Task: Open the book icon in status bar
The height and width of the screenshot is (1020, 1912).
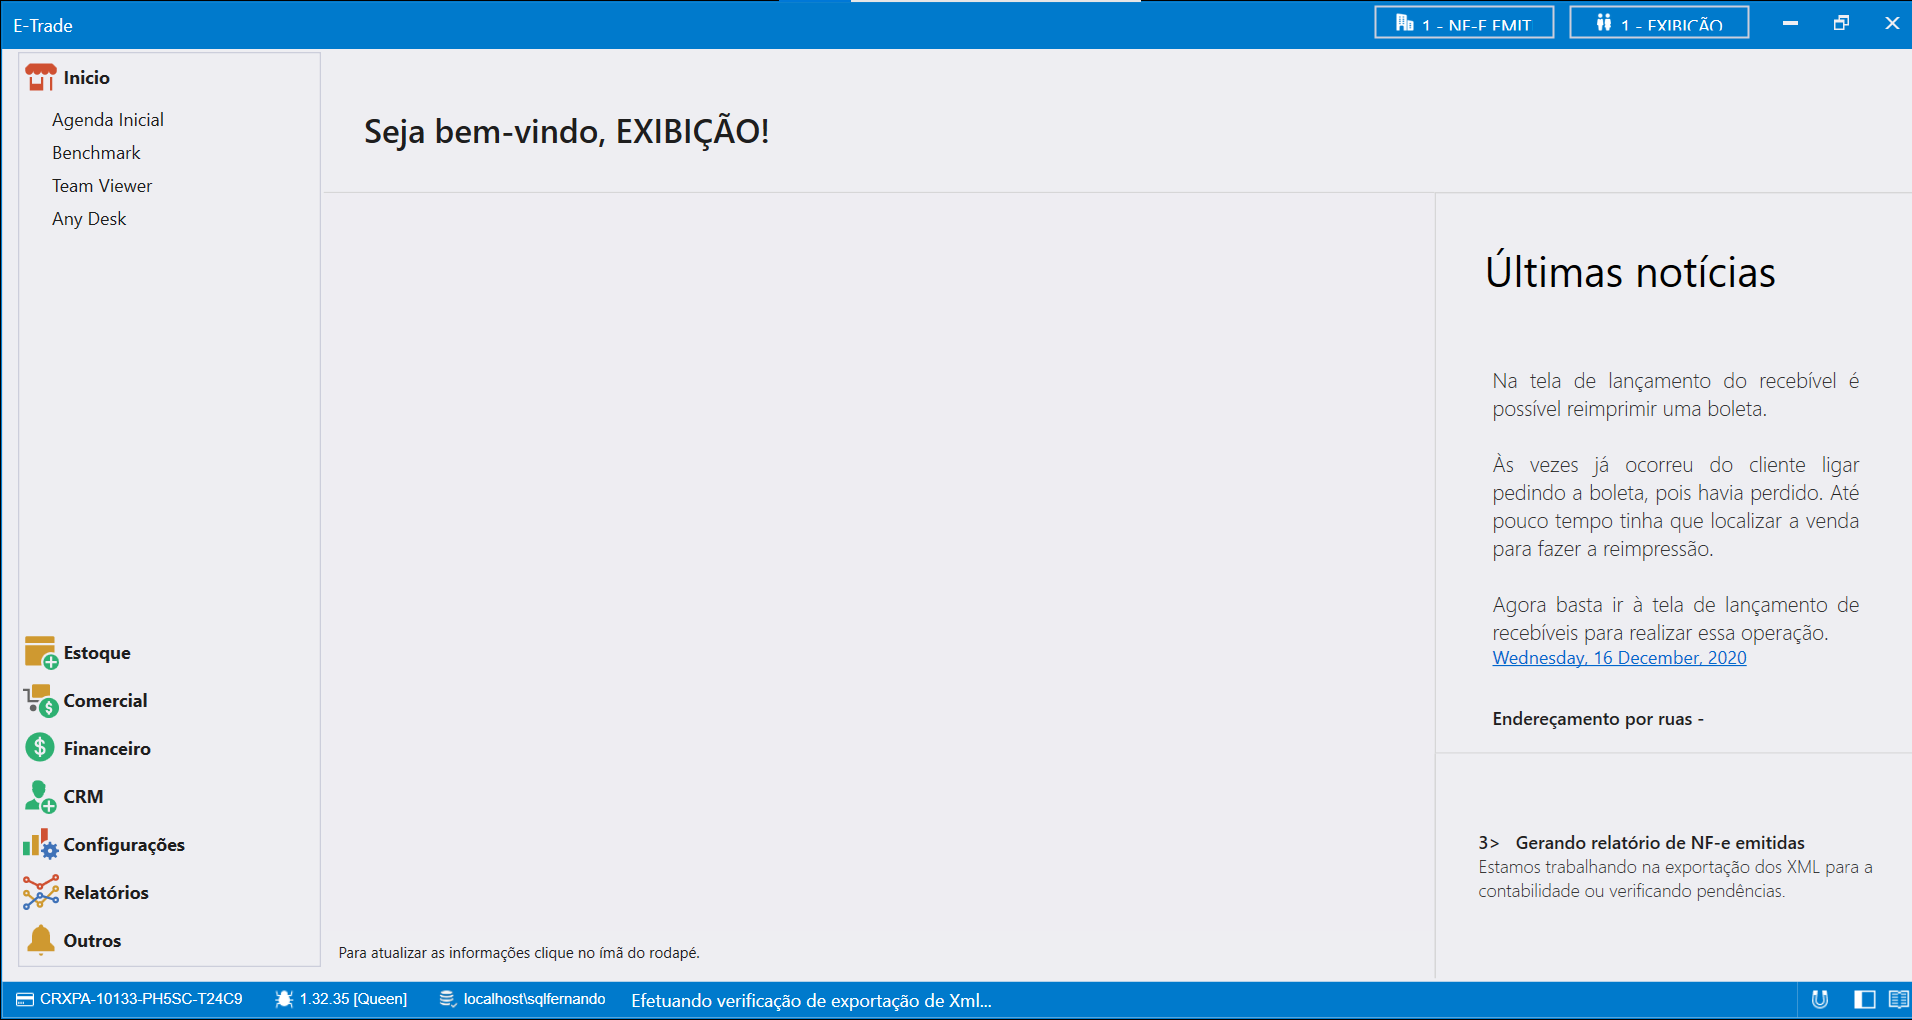Action: click(1898, 999)
